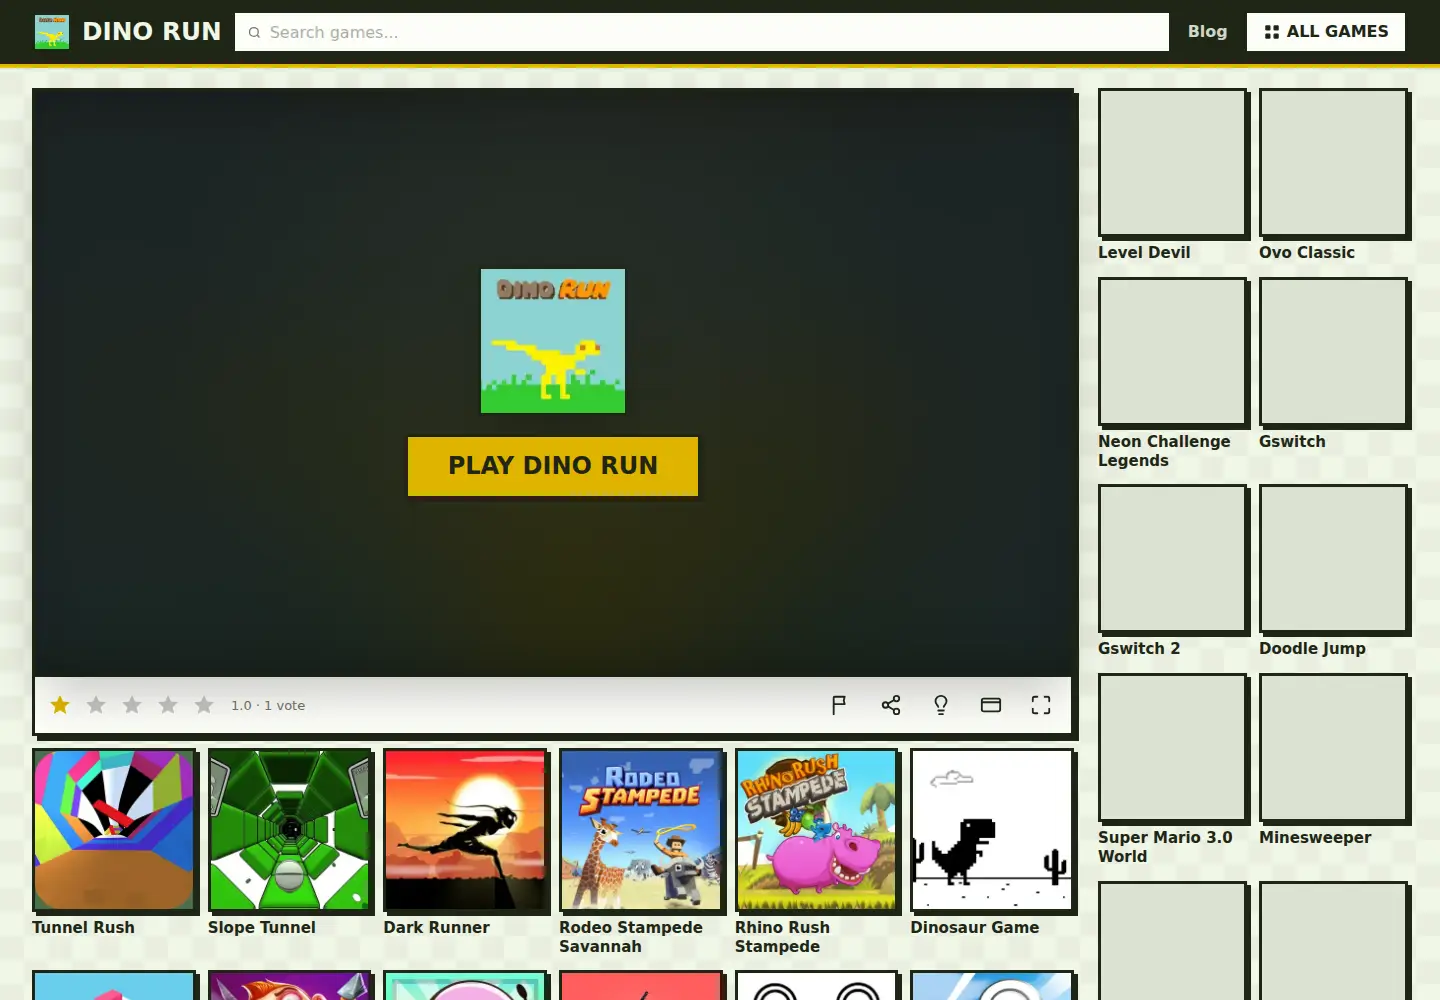
Task: Open the ALL GAMES menu
Action: click(1326, 32)
